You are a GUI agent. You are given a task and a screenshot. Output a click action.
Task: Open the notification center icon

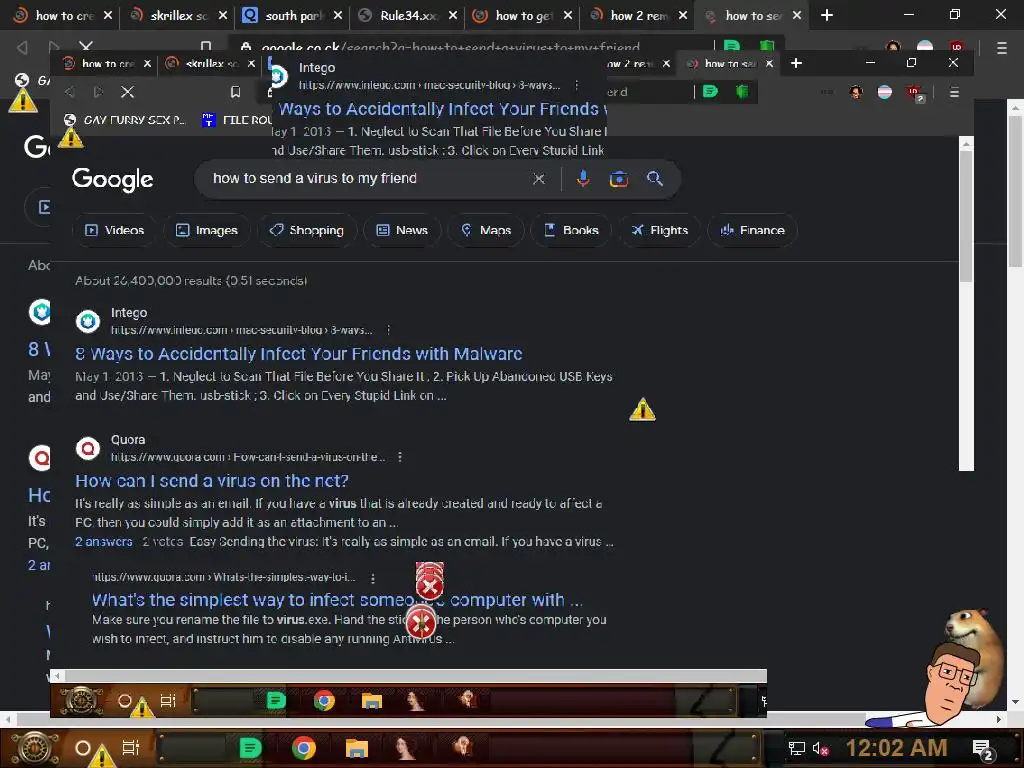(983, 749)
